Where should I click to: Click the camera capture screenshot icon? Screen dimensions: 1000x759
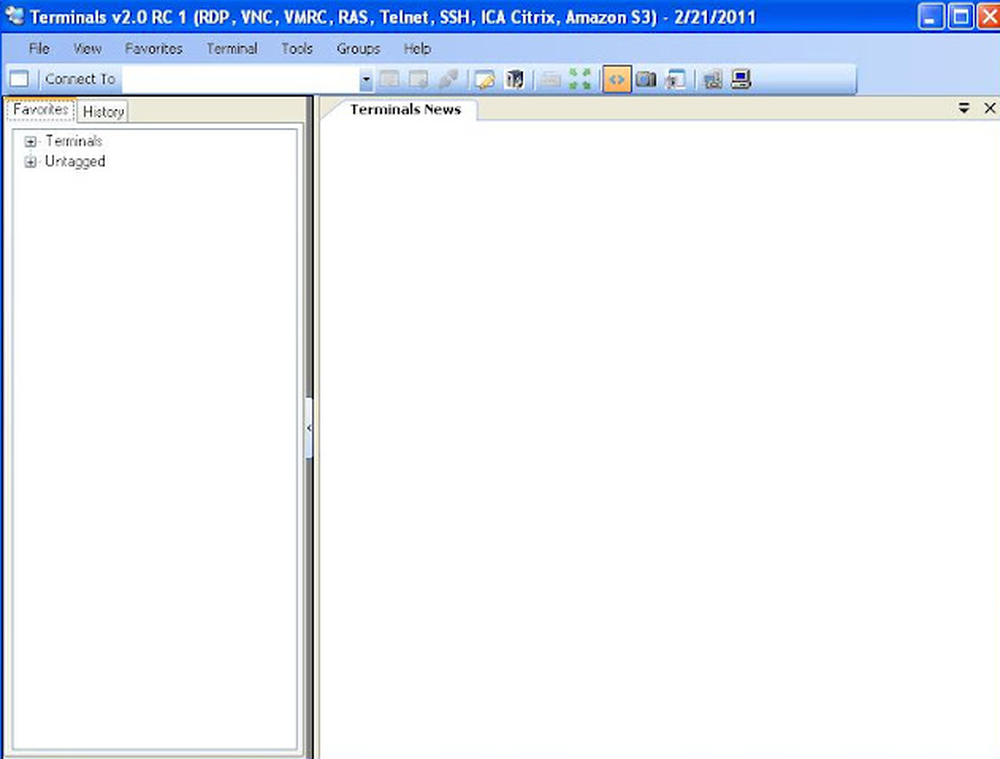tap(646, 80)
